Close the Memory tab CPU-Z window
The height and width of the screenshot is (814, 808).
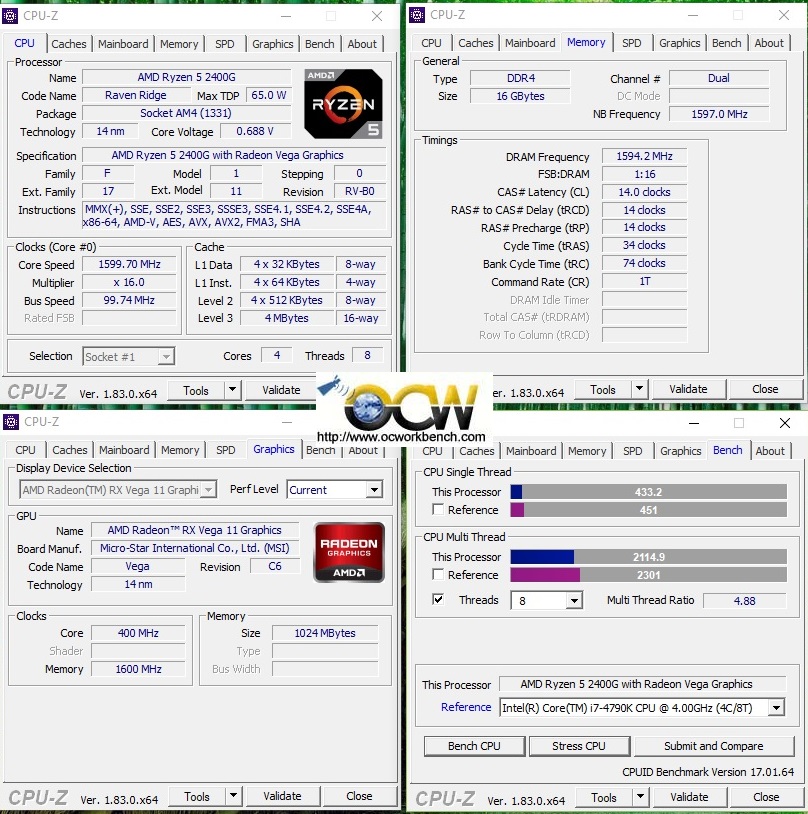pyautogui.click(x=784, y=15)
